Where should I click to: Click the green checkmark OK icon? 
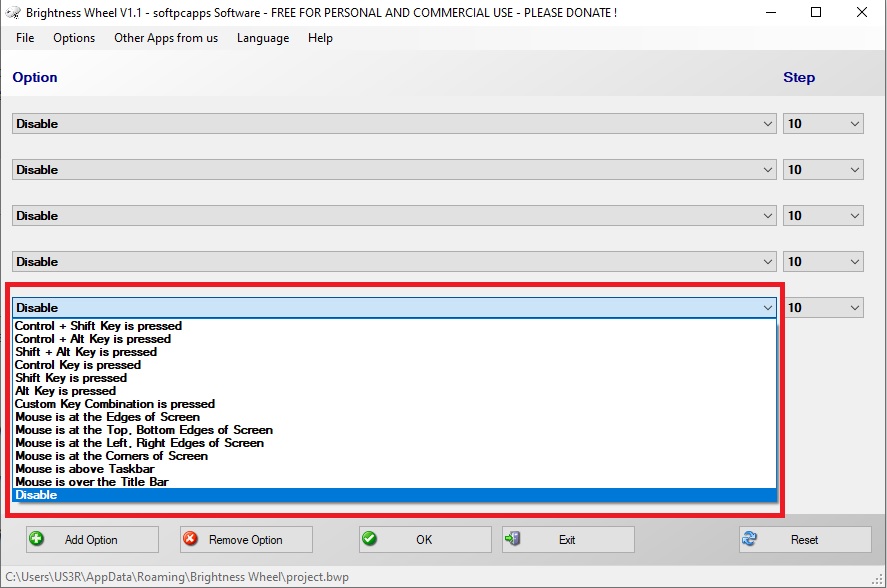point(370,539)
